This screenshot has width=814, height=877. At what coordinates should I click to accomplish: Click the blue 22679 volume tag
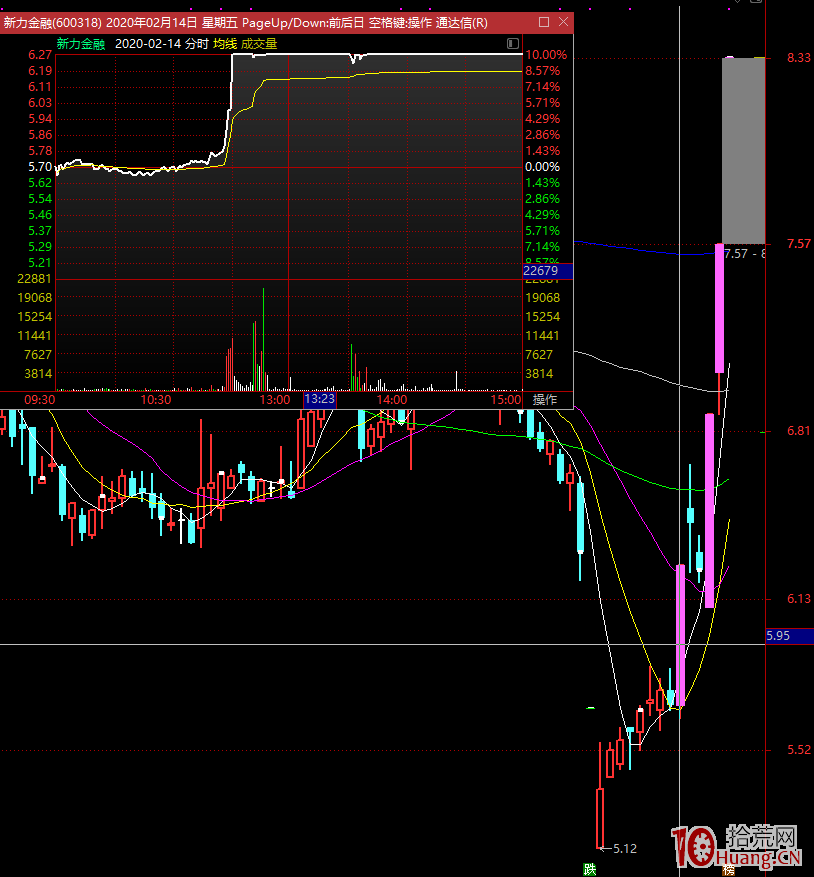point(541,270)
